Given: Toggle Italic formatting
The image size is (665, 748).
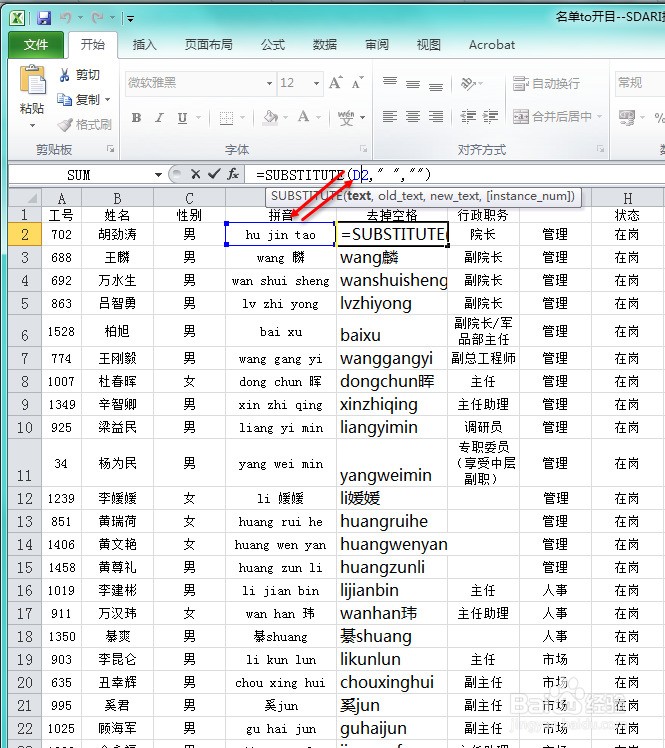Looking at the screenshot, I should [x=159, y=117].
